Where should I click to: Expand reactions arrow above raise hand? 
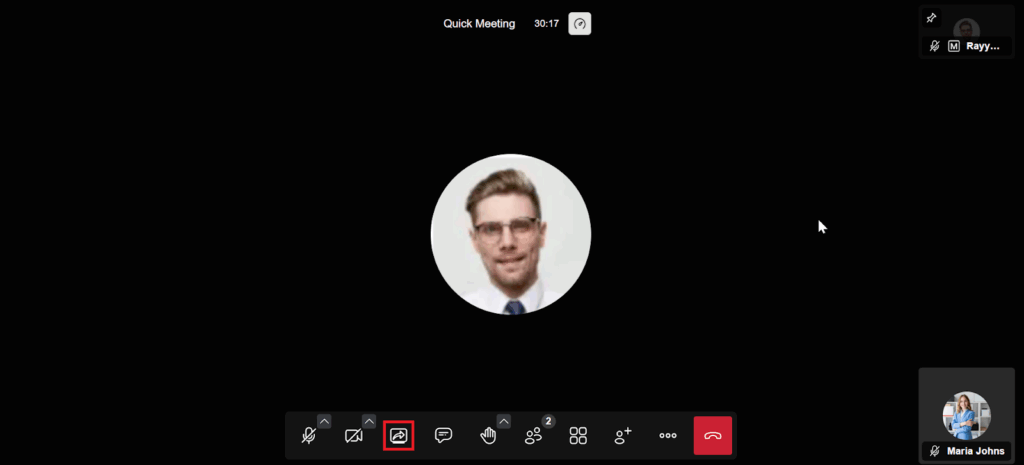(503, 421)
